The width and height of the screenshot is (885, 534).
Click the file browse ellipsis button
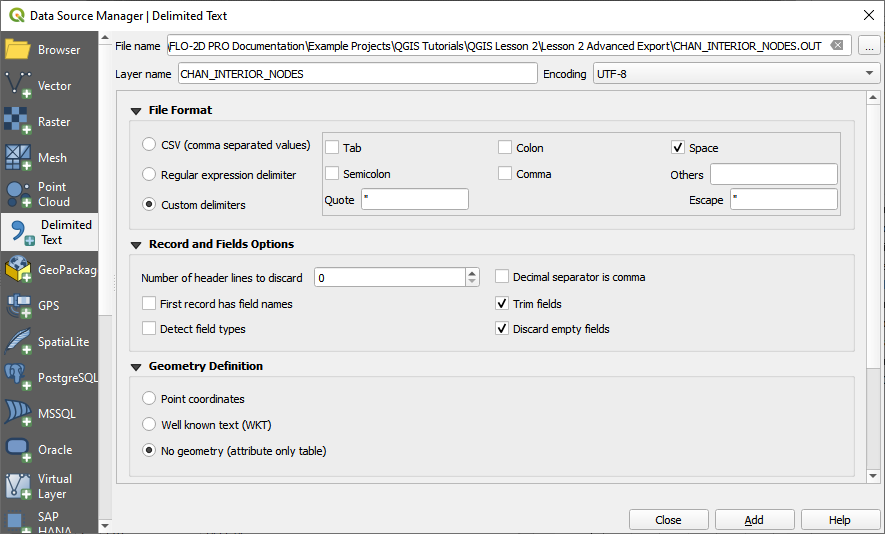tap(868, 46)
